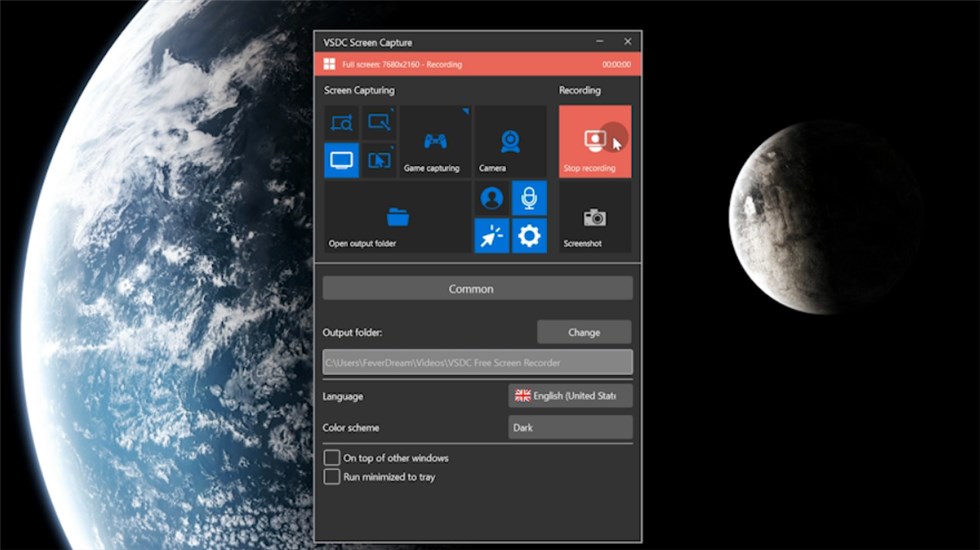Select the full screen capture monitor icon
This screenshot has width=980, height=550.
tap(341, 160)
